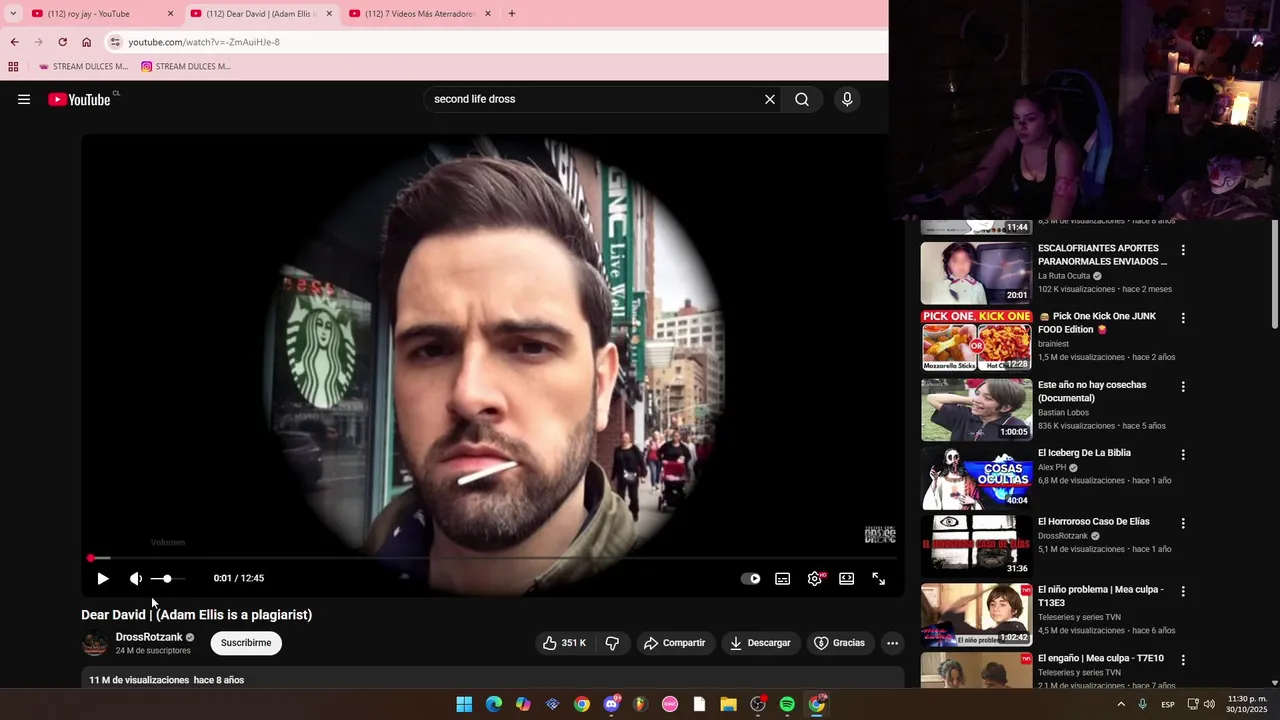Dislike the video with thumbs-down
Viewport: 1280px width, 720px height.
coord(612,643)
